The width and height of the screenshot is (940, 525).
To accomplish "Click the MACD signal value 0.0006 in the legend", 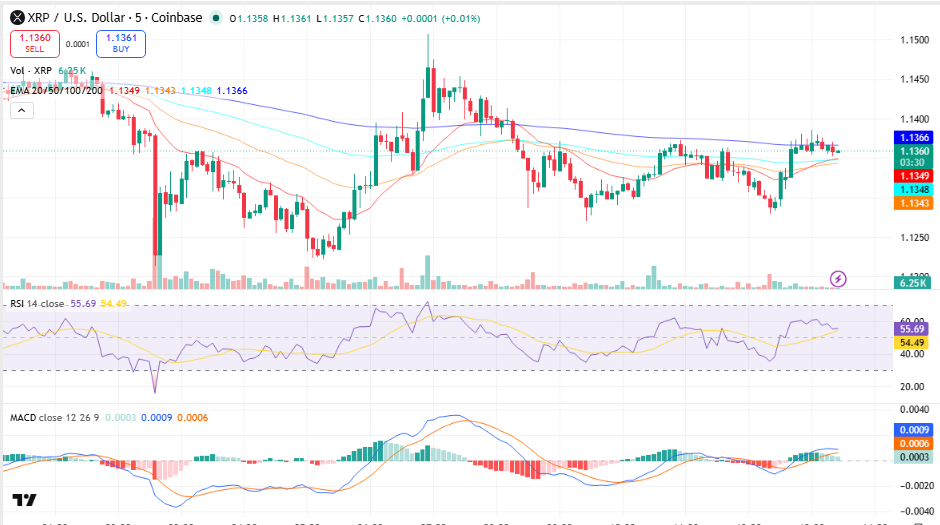I will click(x=192, y=418).
